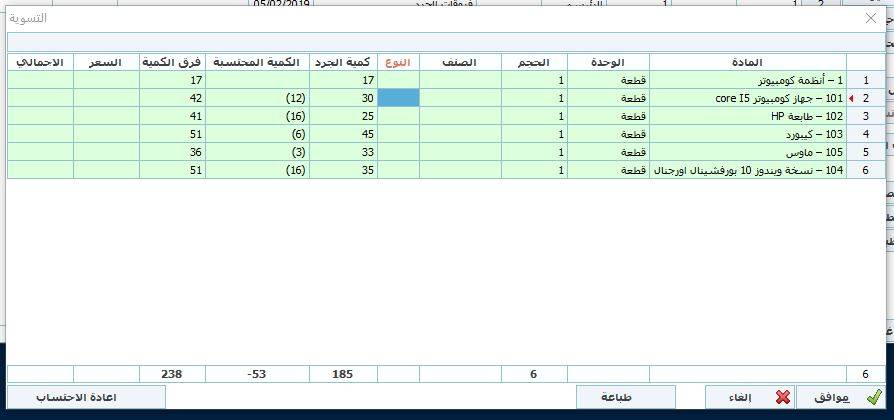This screenshot has height=420, width=894.
Task: Click the red النوع column header
Action: pyautogui.click(x=398, y=62)
